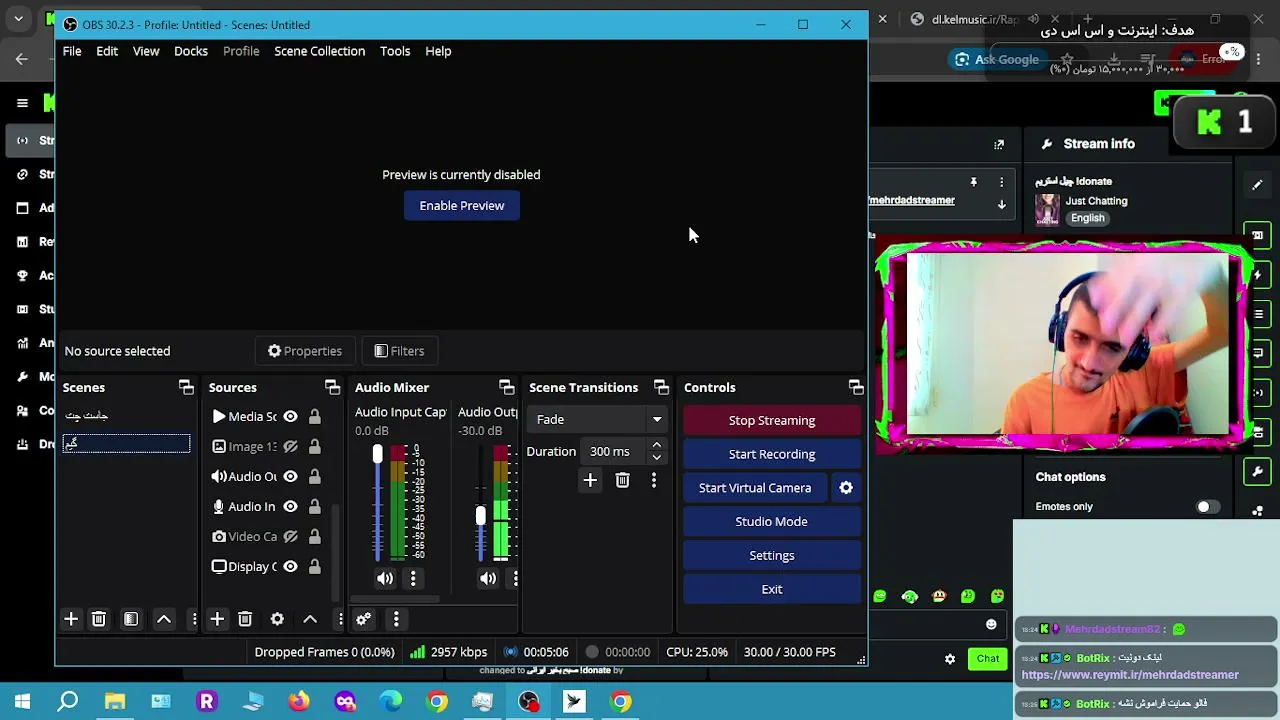The width and height of the screenshot is (1280, 720).
Task: Open Kick chat settings gear icon
Action: [950, 659]
